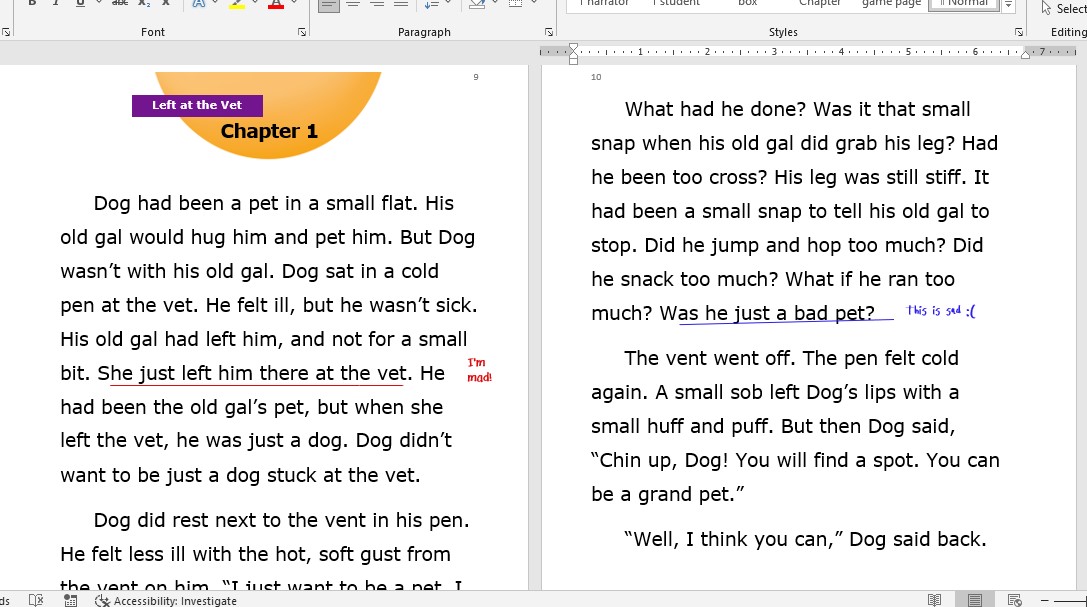Click the line '"Well, I think you can," Dog said back.'
This screenshot has height=607, width=1087.
click(x=805, y=539)
